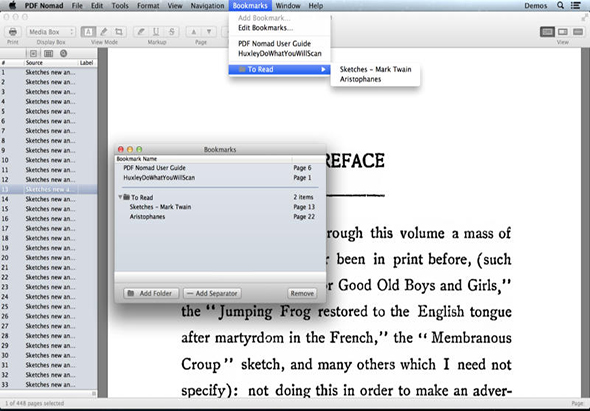Click the first sidebar icon above the page list
590x411 pixels.
[x=33, y=53]
